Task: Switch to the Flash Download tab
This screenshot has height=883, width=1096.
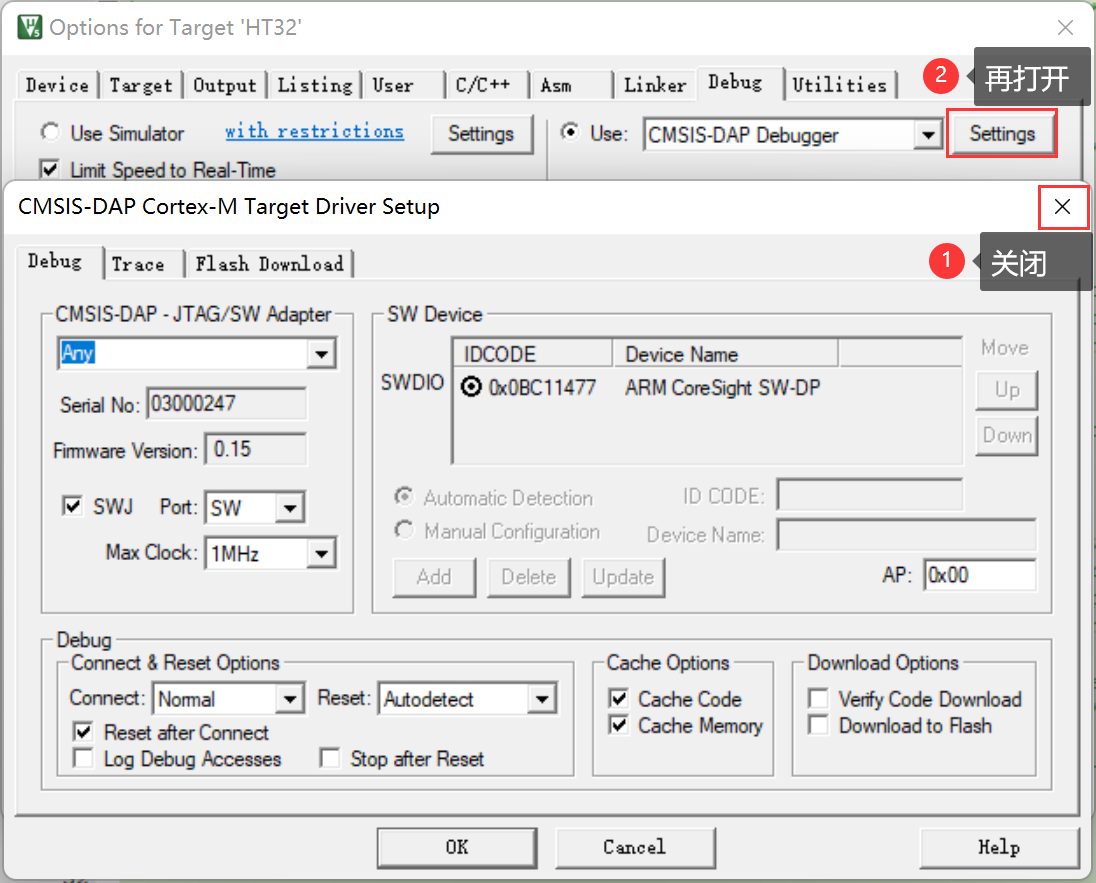Action: (x=269, y=264)
